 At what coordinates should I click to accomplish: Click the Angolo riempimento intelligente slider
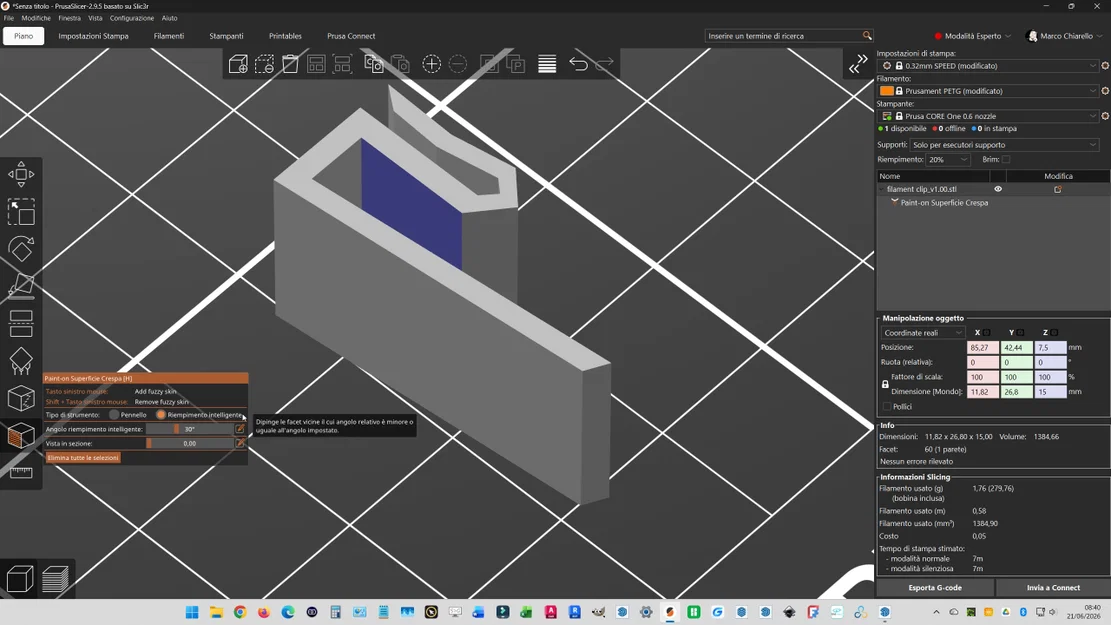(190, 429)
